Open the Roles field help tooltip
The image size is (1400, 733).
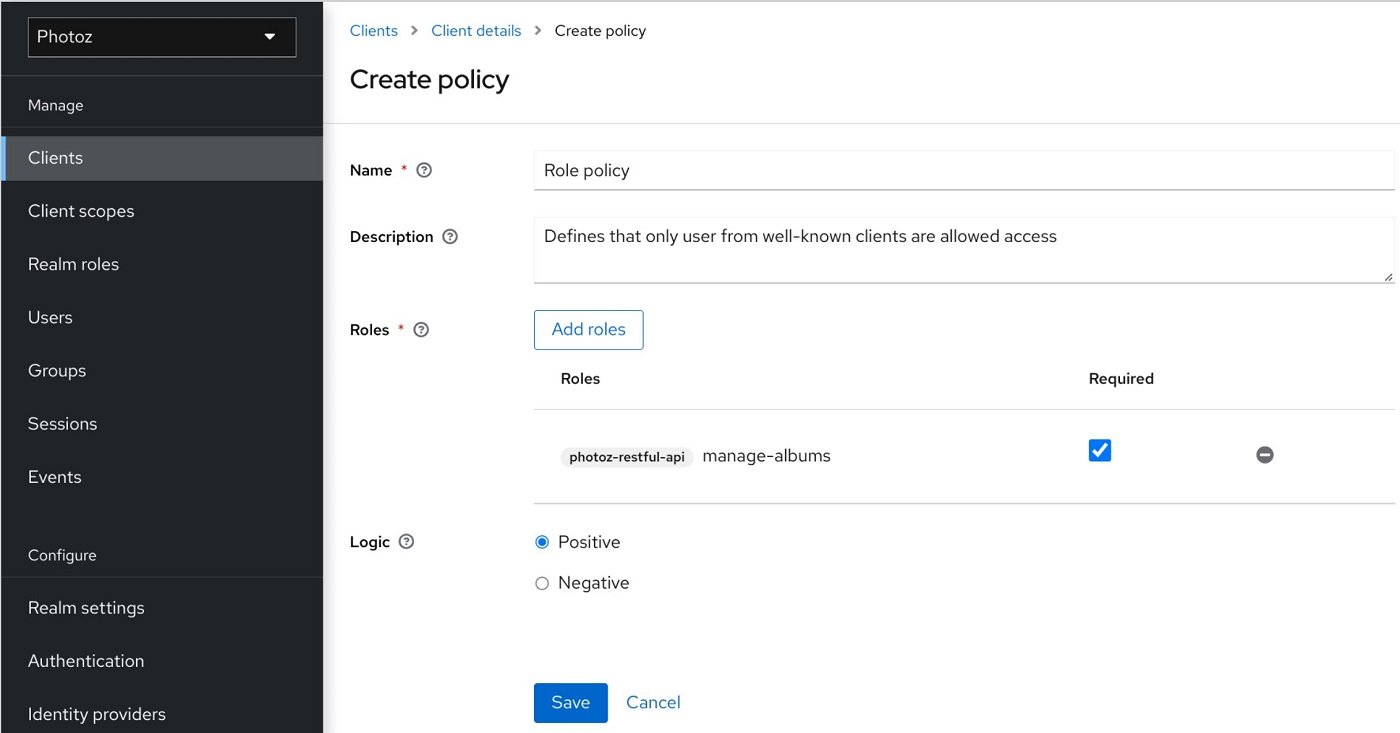click(x=420, y=329)
